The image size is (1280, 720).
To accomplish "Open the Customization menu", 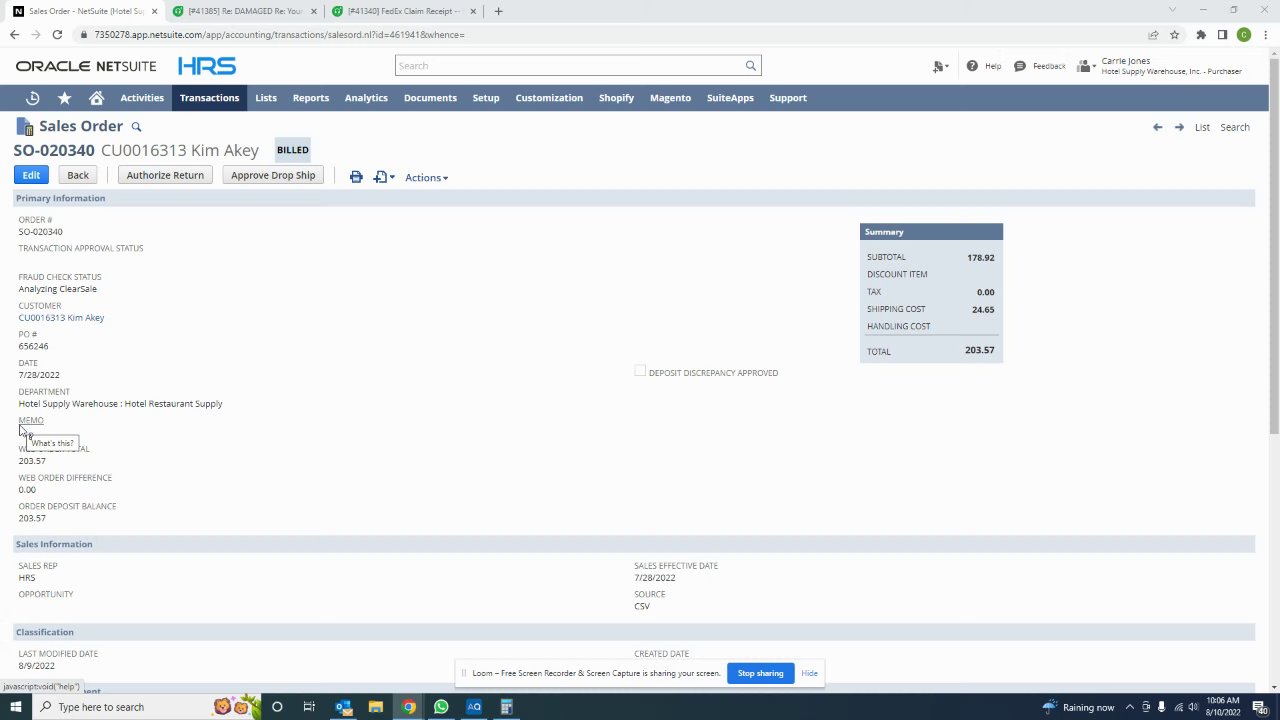I will pos(549,98).
